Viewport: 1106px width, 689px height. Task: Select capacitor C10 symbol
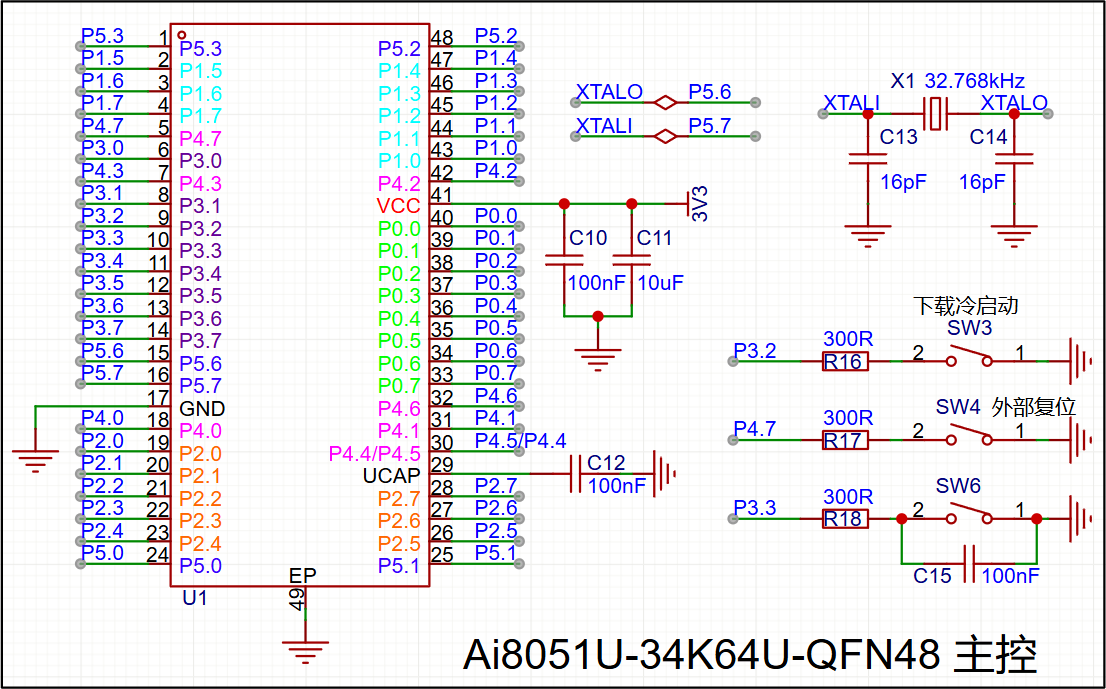click(564, 260)
